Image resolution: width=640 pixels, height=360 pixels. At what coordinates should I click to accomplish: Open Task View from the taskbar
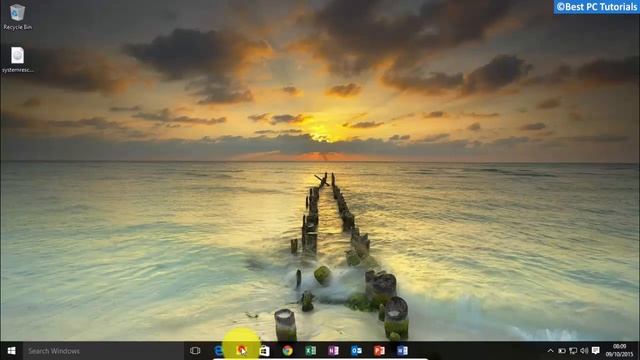pyautogui.click(x=195, y=351)
